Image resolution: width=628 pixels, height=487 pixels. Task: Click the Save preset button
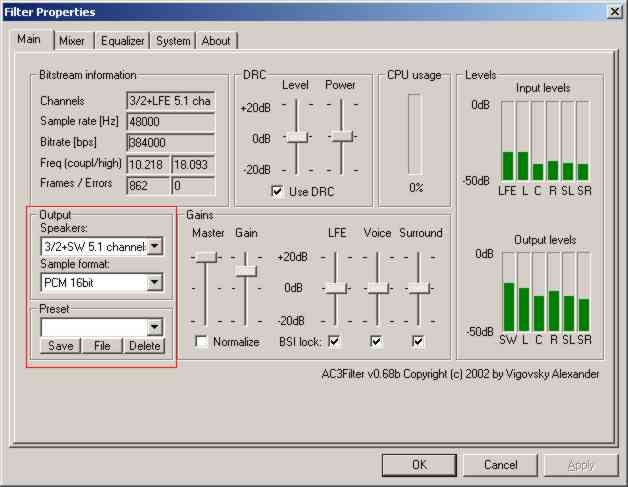point(59,346)
